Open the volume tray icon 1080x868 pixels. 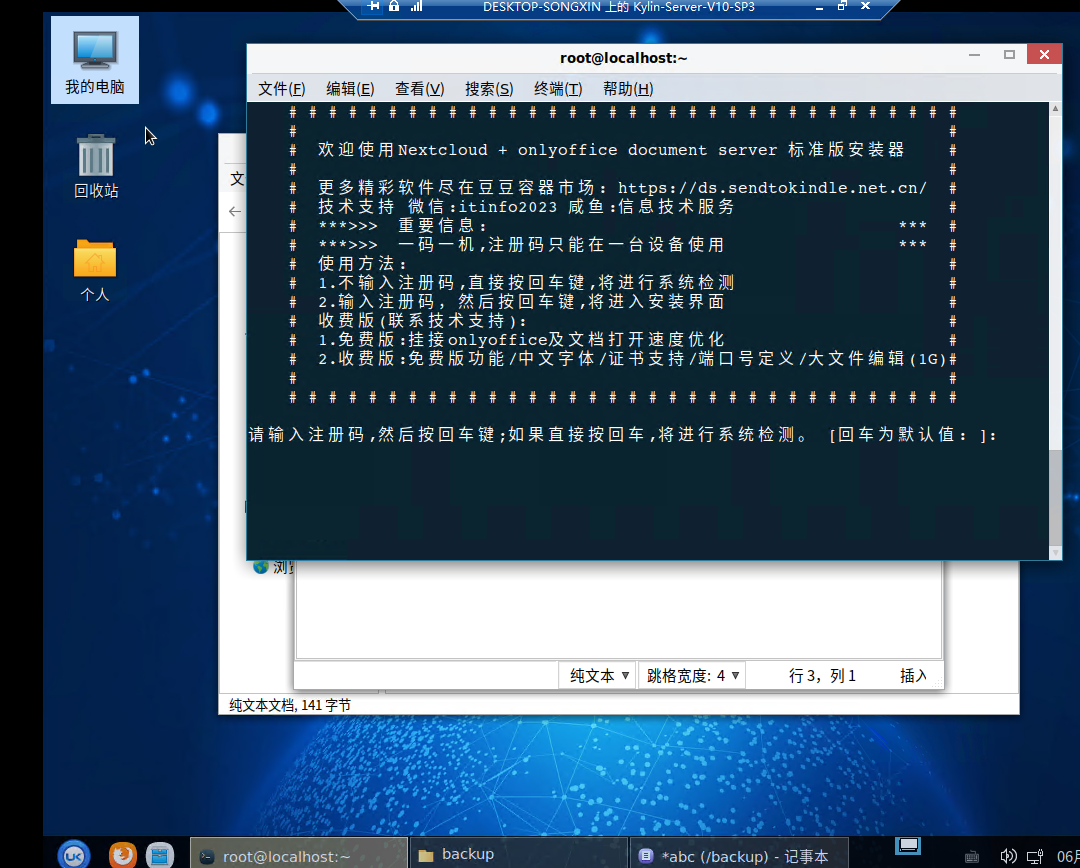click(x=1008, y=856)
